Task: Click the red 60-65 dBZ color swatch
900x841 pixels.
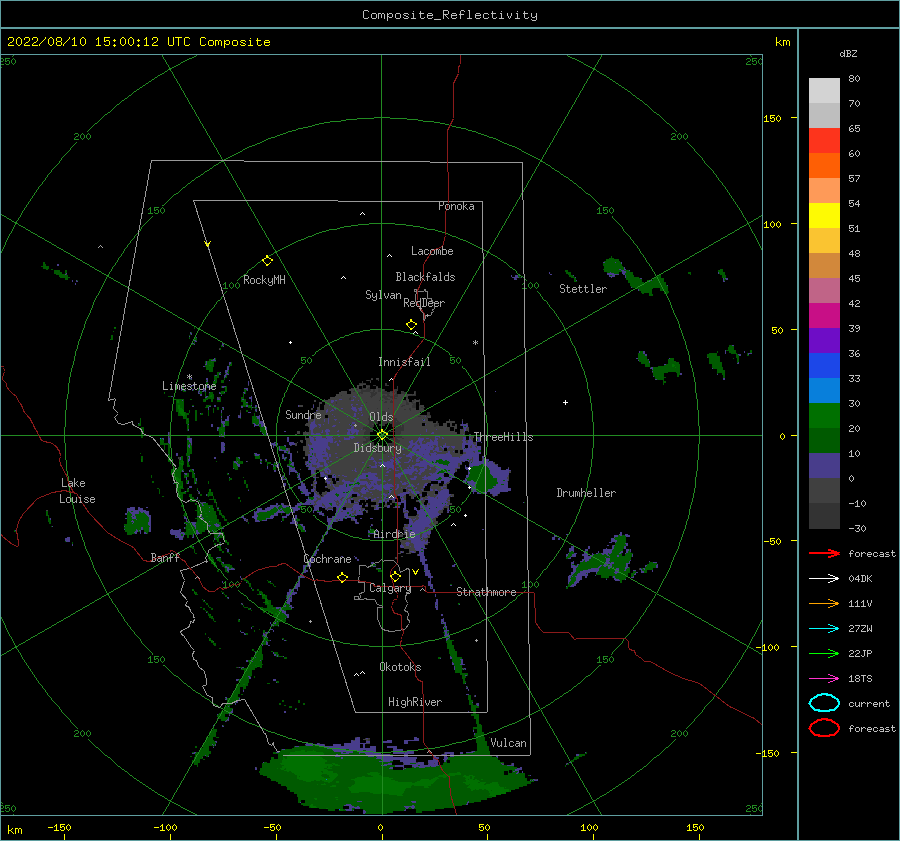Action: point(824,141)
